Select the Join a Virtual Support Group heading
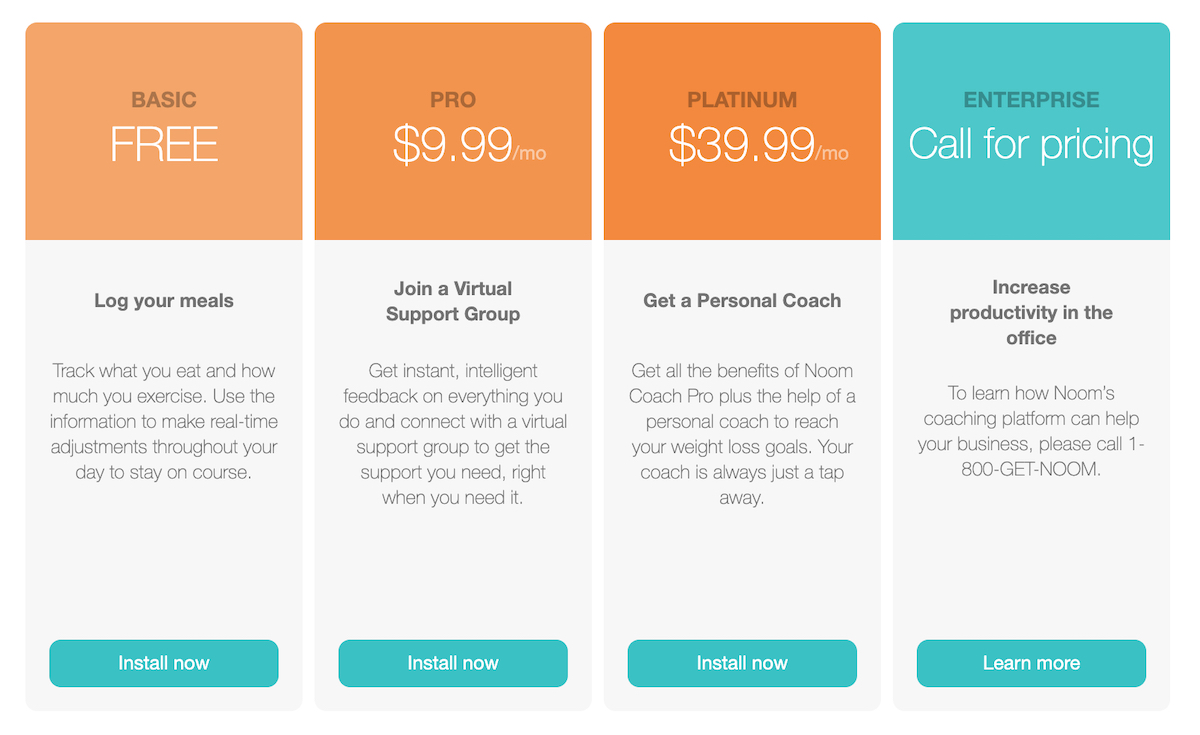The height and width of the screenshot is (735, 1200). click(453, 301)
